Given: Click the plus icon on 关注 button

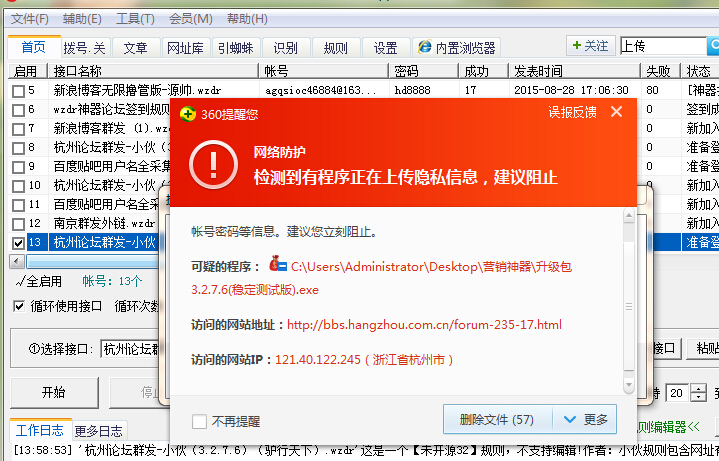Looking at the screenshot, I should tap(577, 45).
